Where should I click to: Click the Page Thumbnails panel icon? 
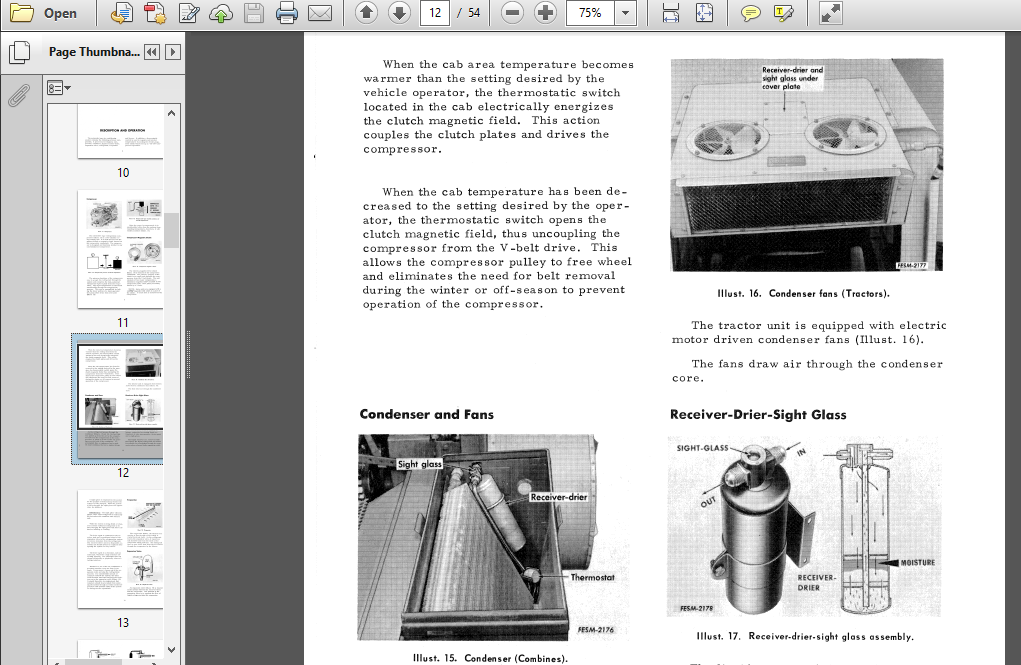click(20, 52)
